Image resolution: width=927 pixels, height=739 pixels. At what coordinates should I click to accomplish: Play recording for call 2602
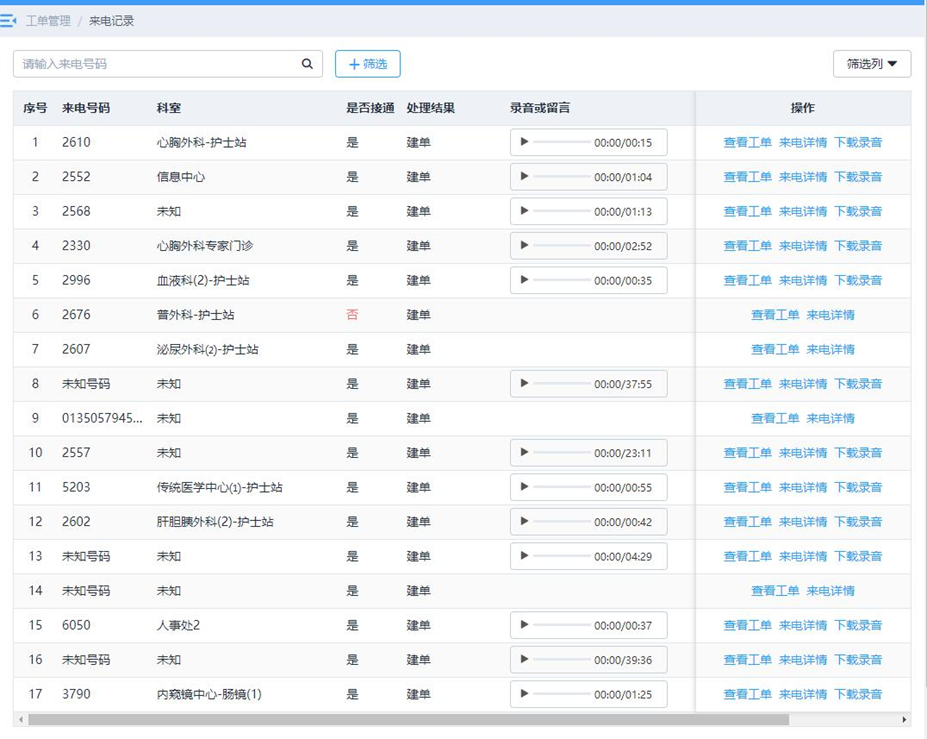coord(524,521)
